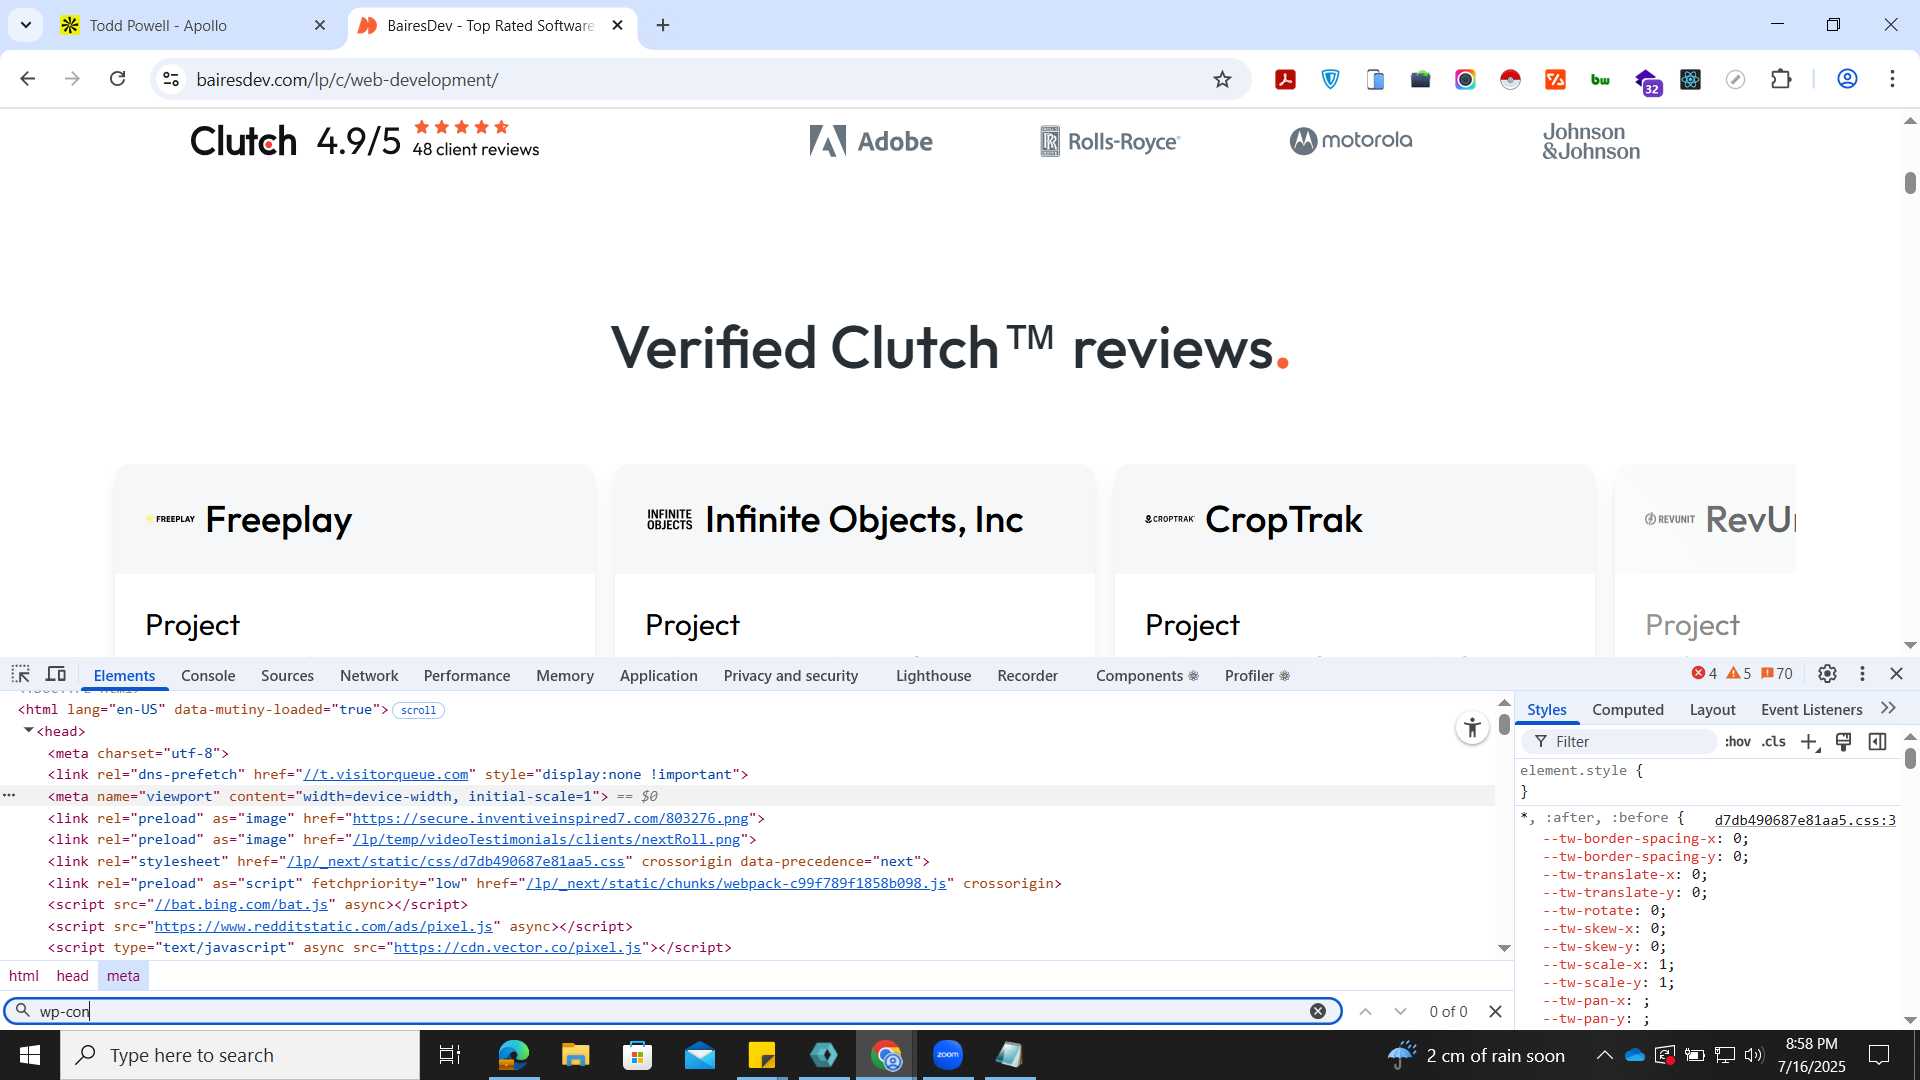
Task: Open the Lighthouse tab
Action: coord(933,675)
